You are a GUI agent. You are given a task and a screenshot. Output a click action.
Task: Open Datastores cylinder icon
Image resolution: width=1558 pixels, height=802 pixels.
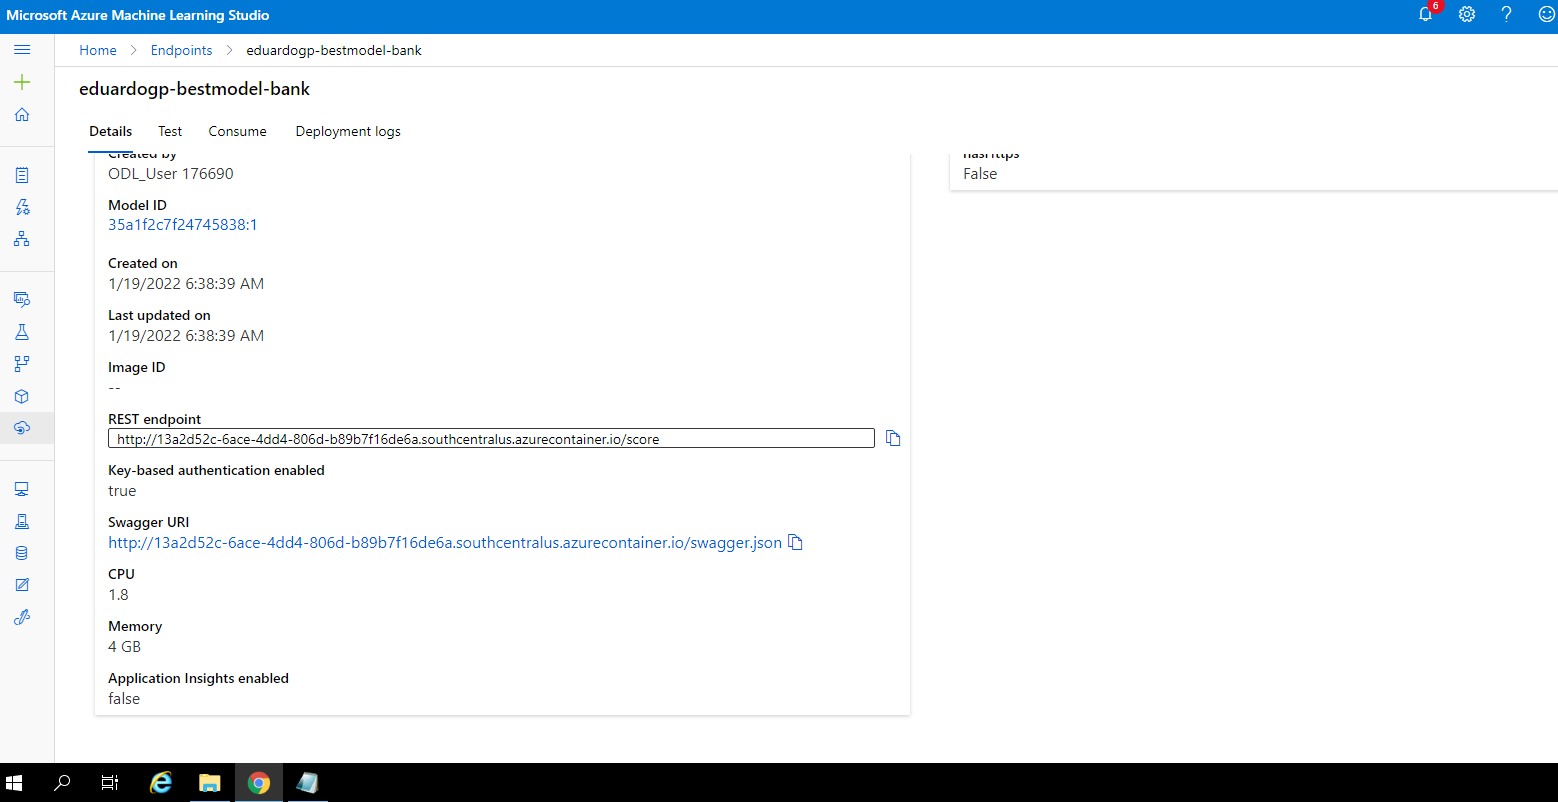click(x=22, y=553)
